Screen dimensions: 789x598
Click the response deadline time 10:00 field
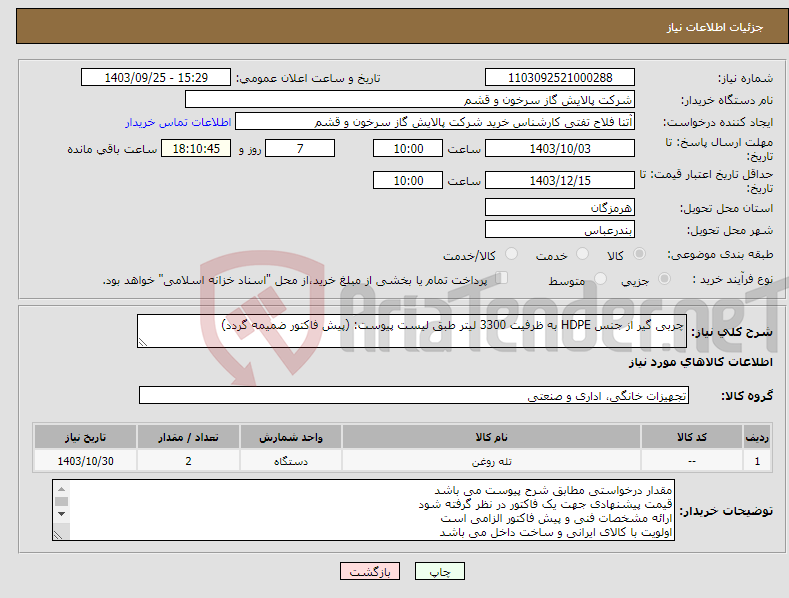[408, 148]
